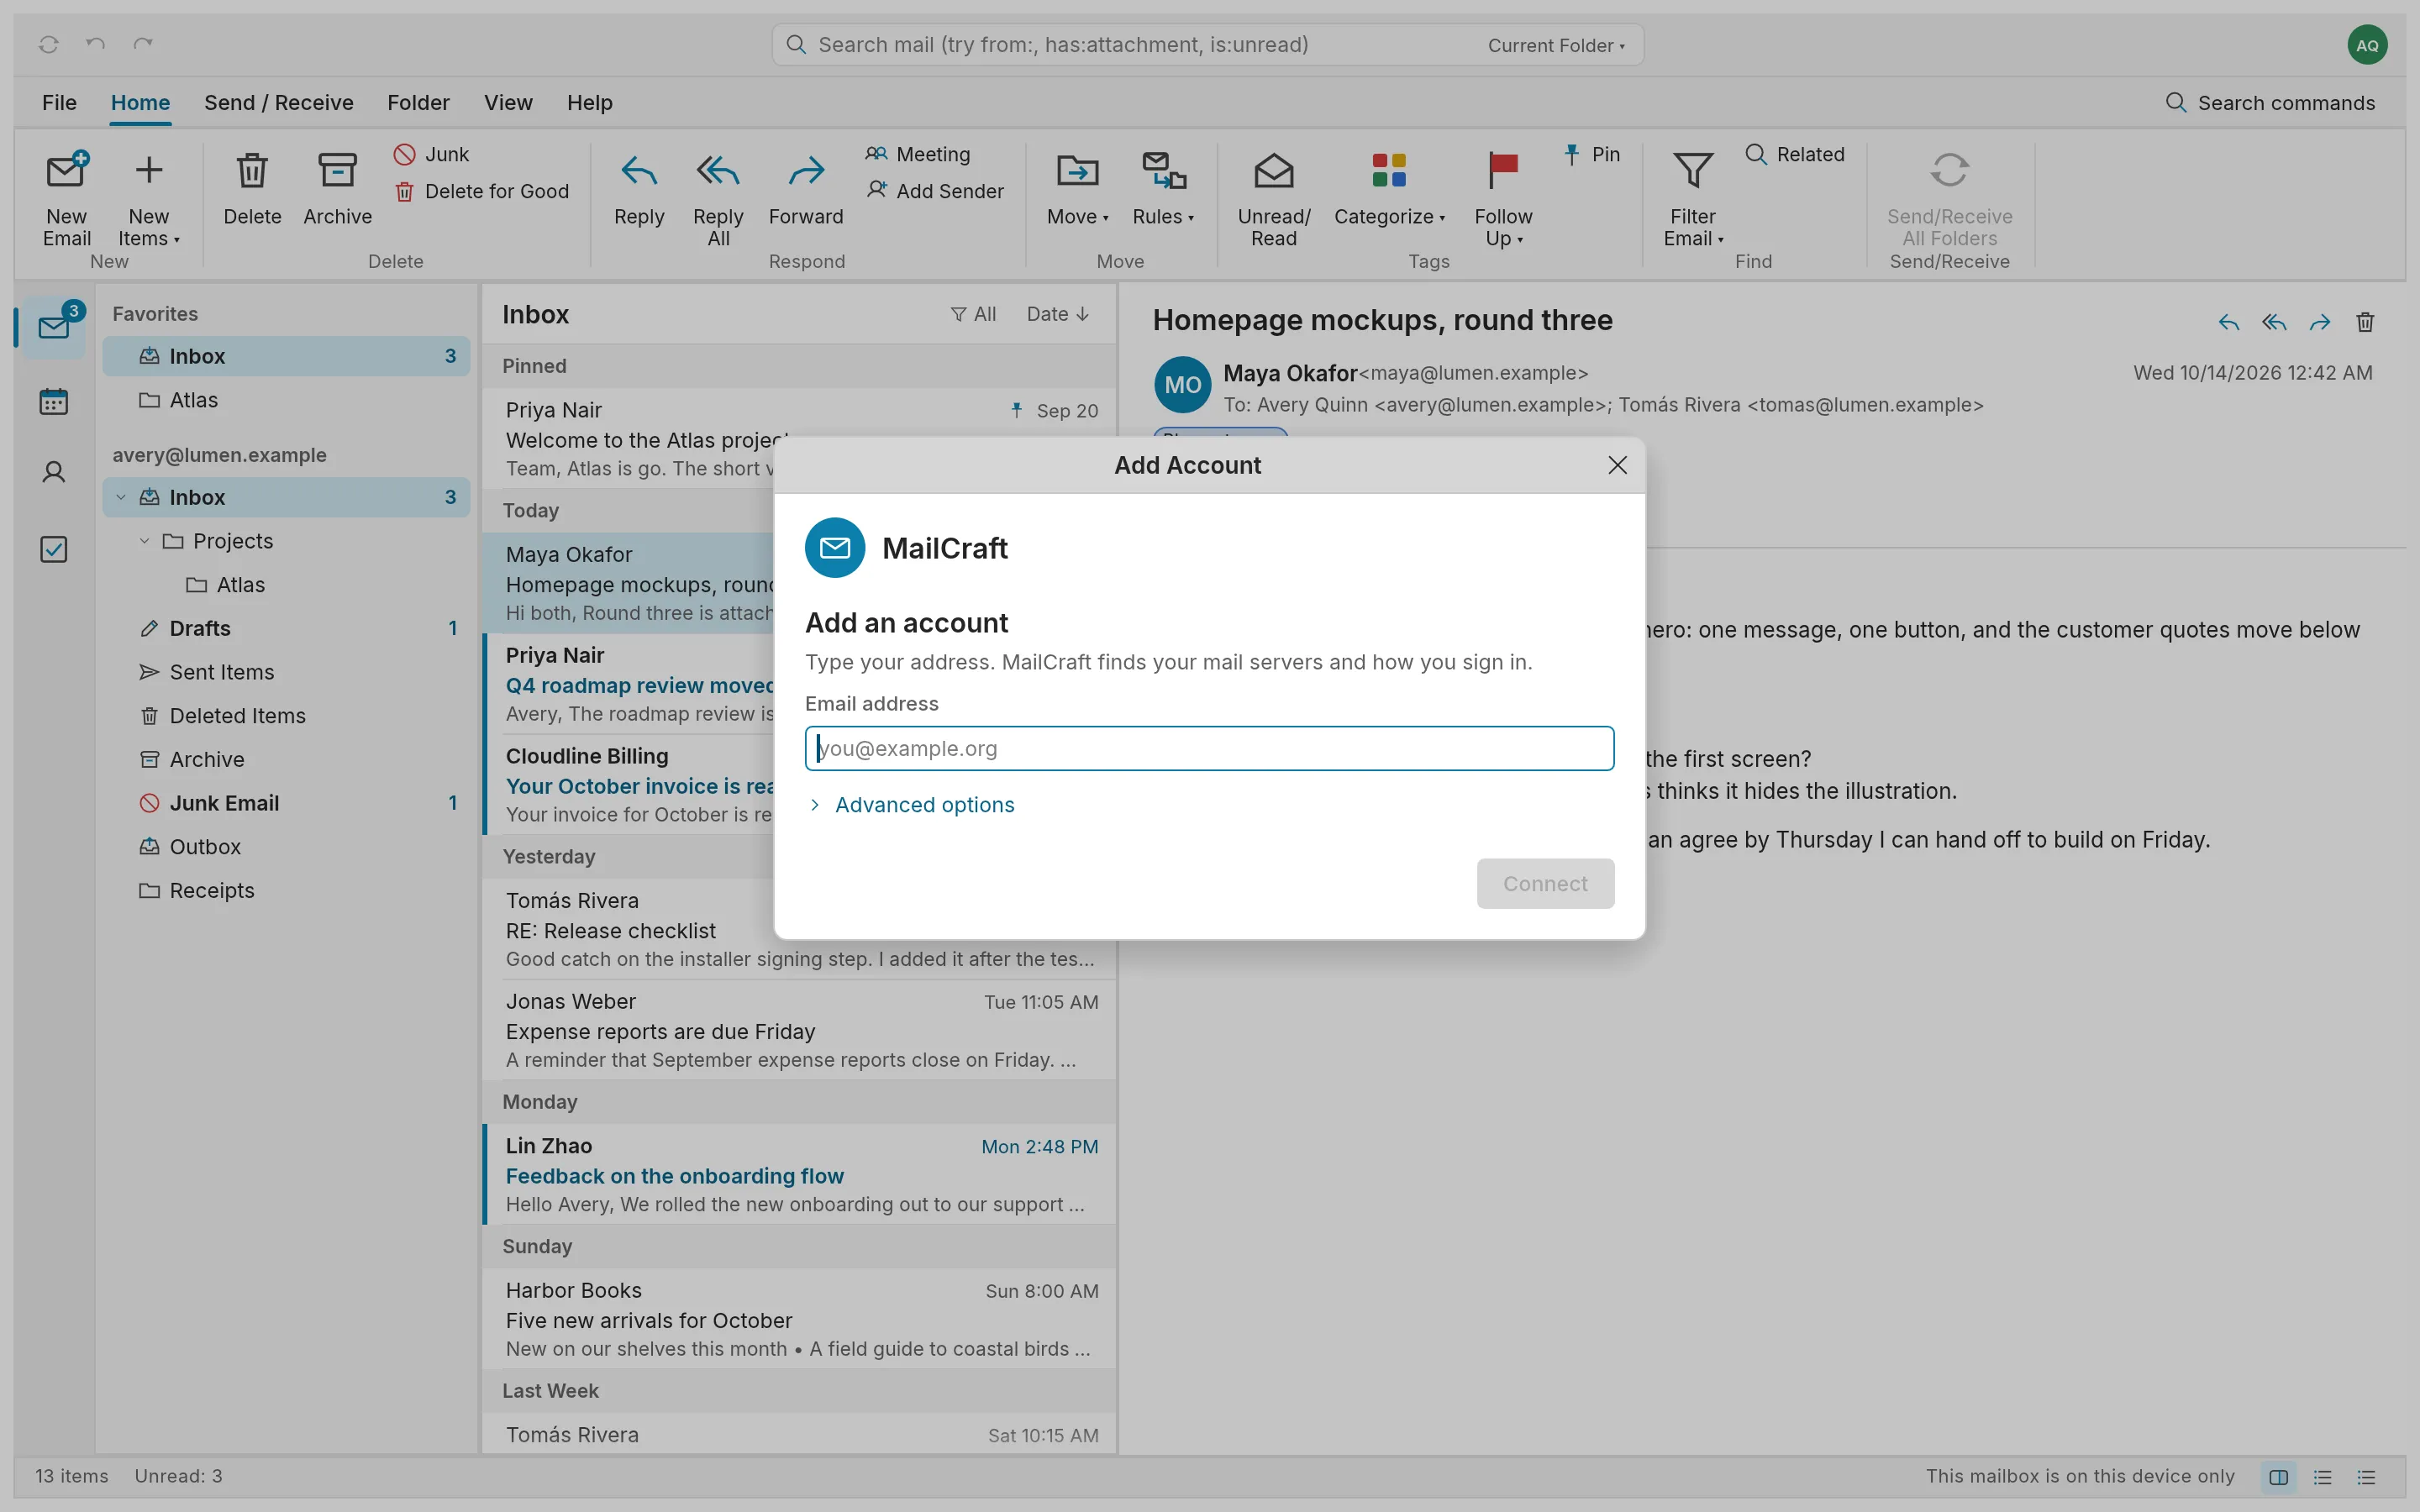
Task: Click the All filter in Inbox header
Action: pyautogui.click(x=973, y=314)
